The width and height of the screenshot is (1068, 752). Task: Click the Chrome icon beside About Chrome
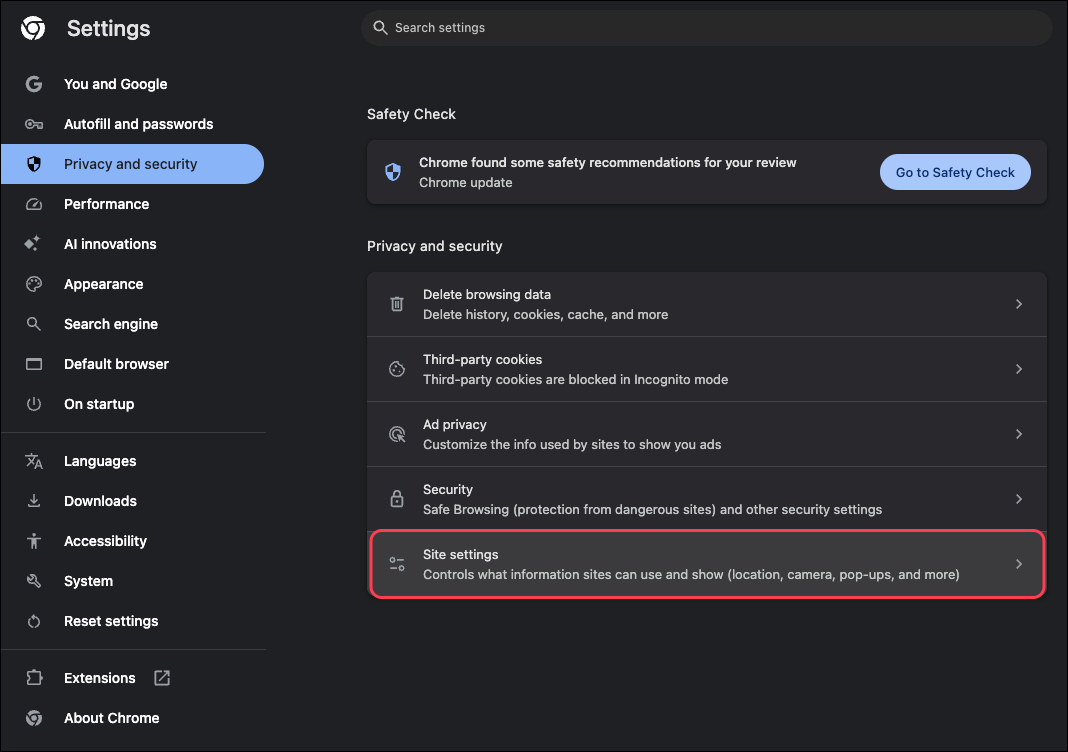[x=33, y=718]
